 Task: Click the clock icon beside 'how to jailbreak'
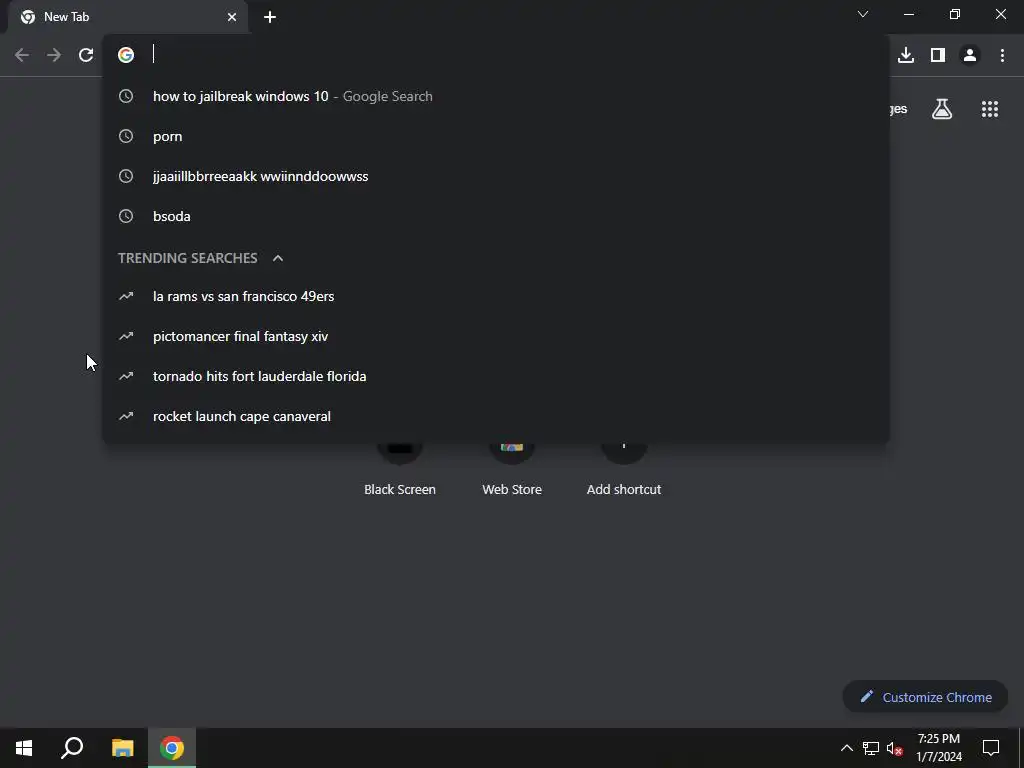[126, 96]
